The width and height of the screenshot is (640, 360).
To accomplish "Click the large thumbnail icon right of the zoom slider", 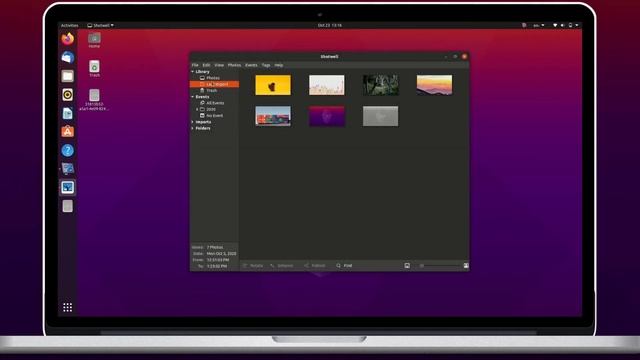I will pyautogui.click(x=466, y=266).
